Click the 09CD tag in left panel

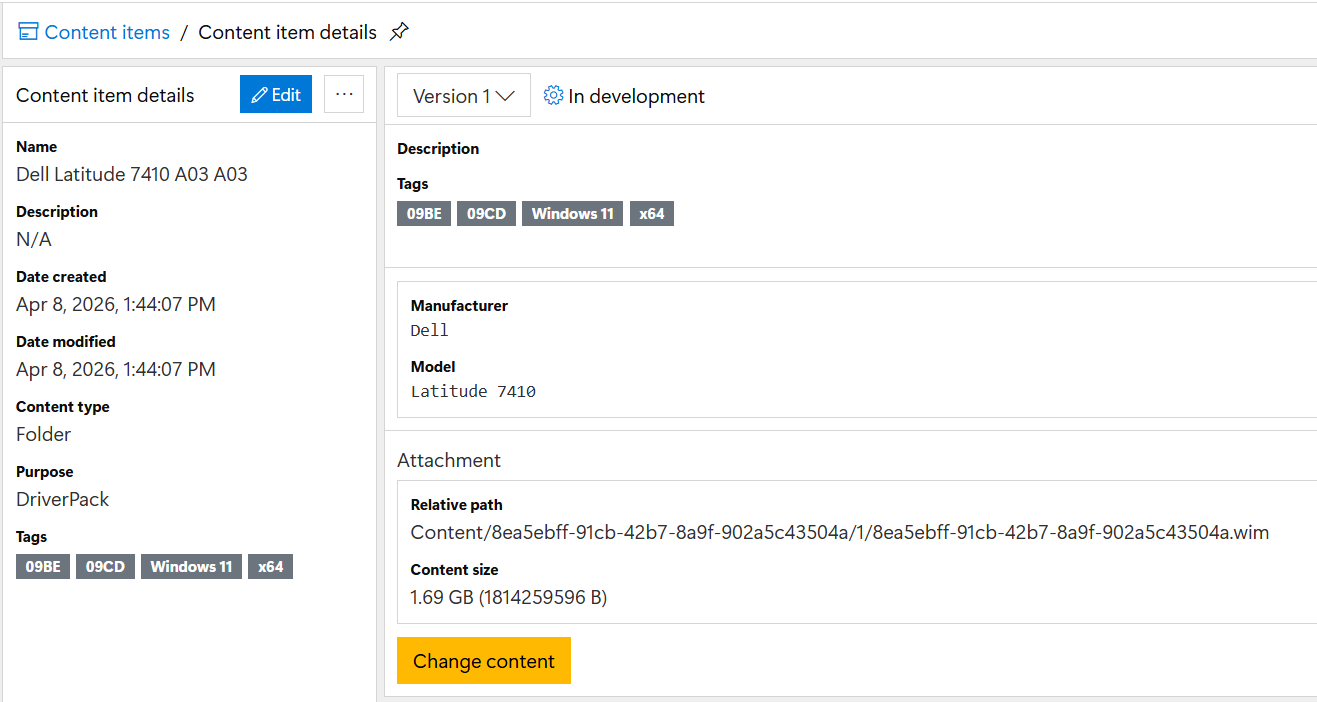click(105, 567)
